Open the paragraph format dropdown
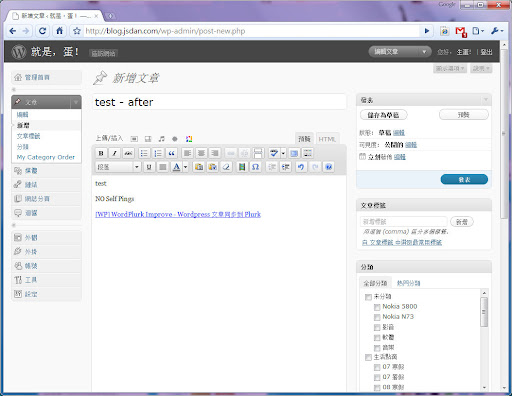Viewport: 512px width, 396px height. [118, 167]
